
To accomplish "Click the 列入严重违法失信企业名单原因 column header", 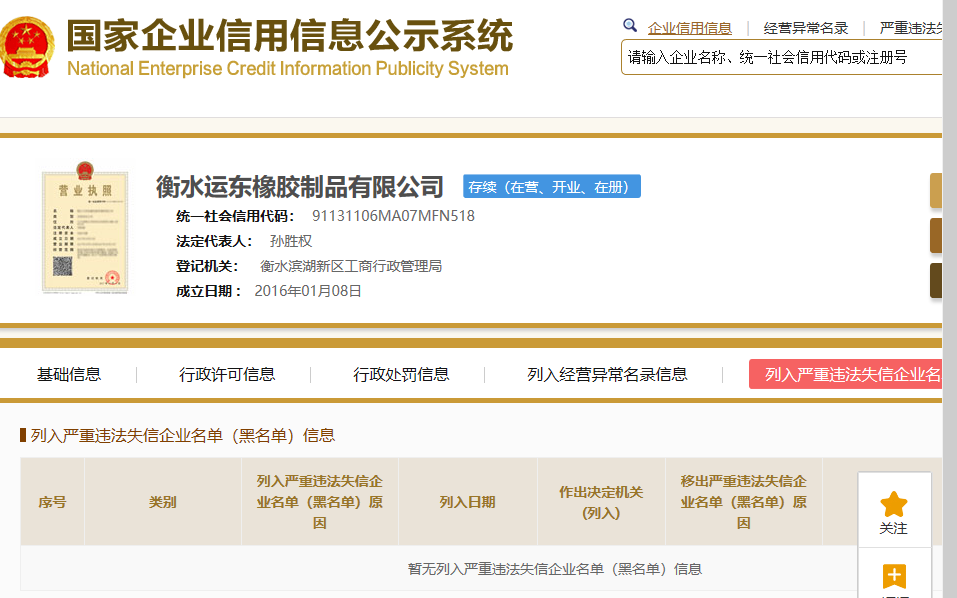I will [x=320, y=502].
